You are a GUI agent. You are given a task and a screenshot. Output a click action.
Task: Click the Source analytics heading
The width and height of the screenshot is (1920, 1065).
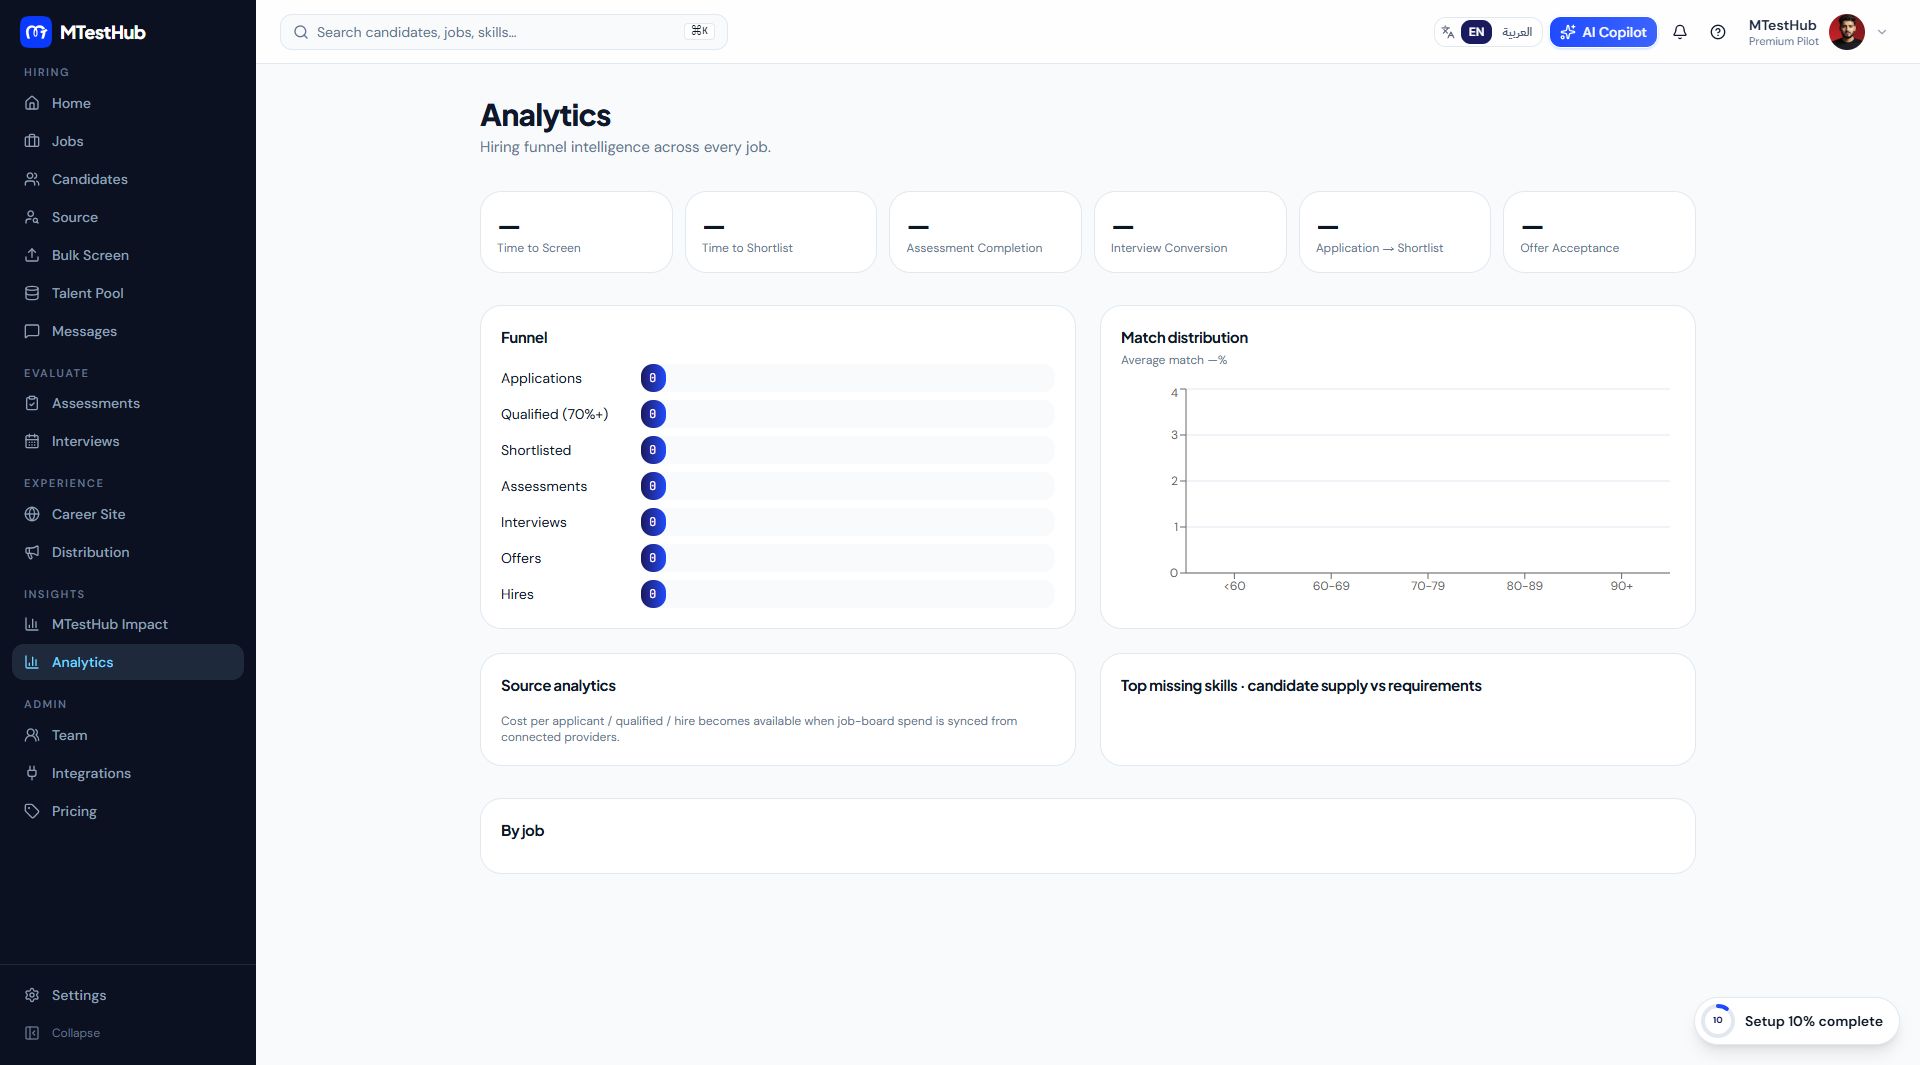(558, 686)
